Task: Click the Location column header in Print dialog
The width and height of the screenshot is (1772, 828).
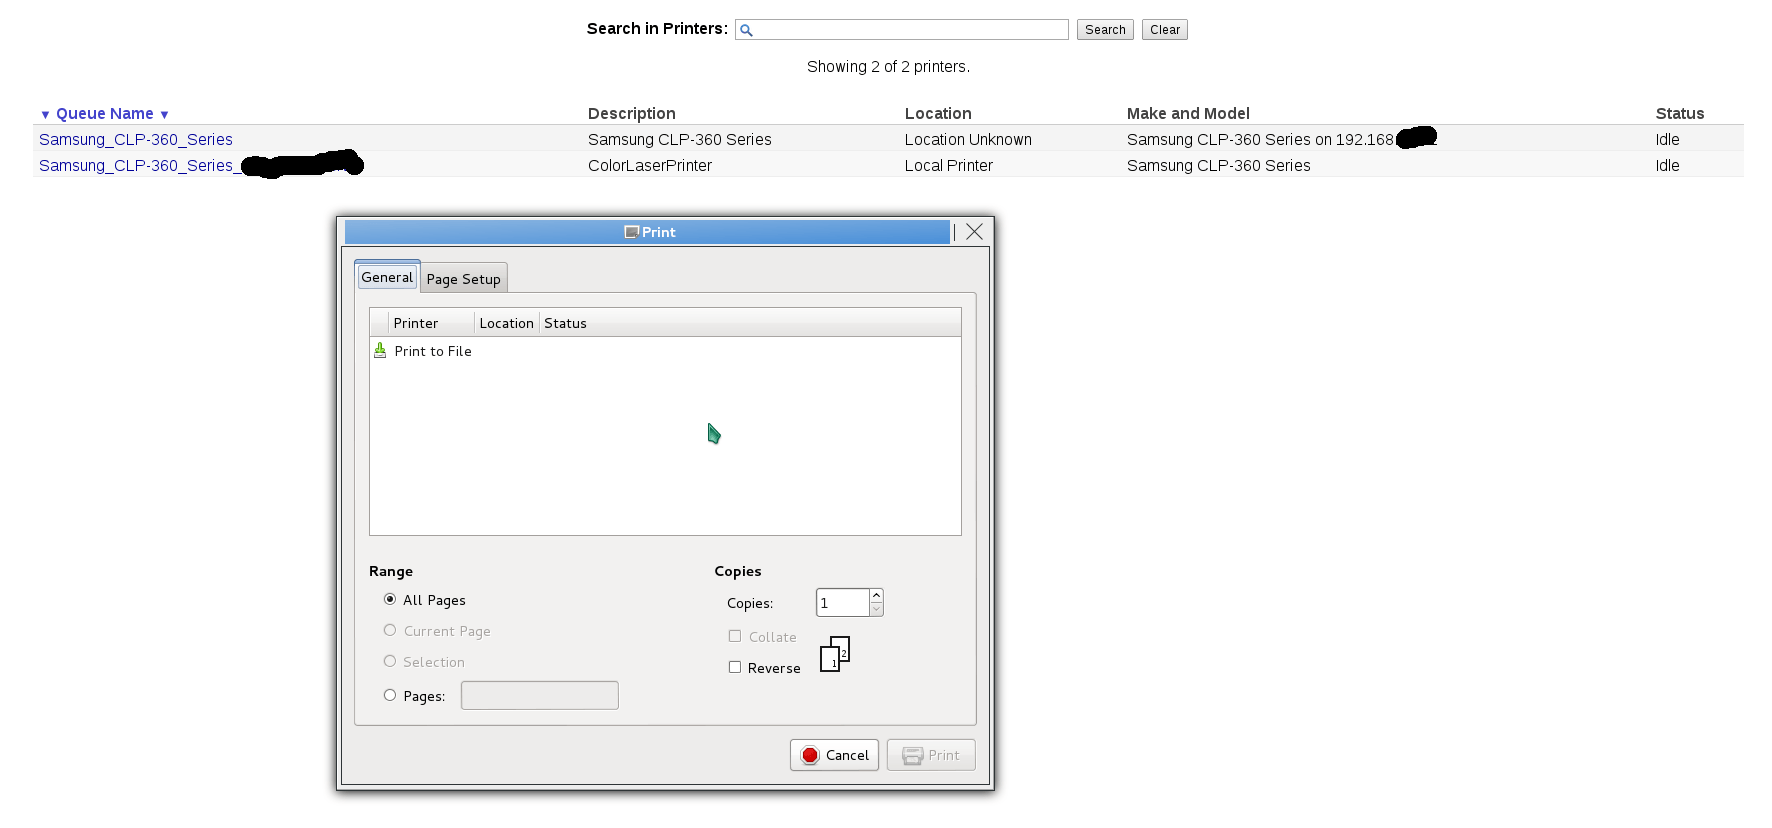Action: point(507,323)
